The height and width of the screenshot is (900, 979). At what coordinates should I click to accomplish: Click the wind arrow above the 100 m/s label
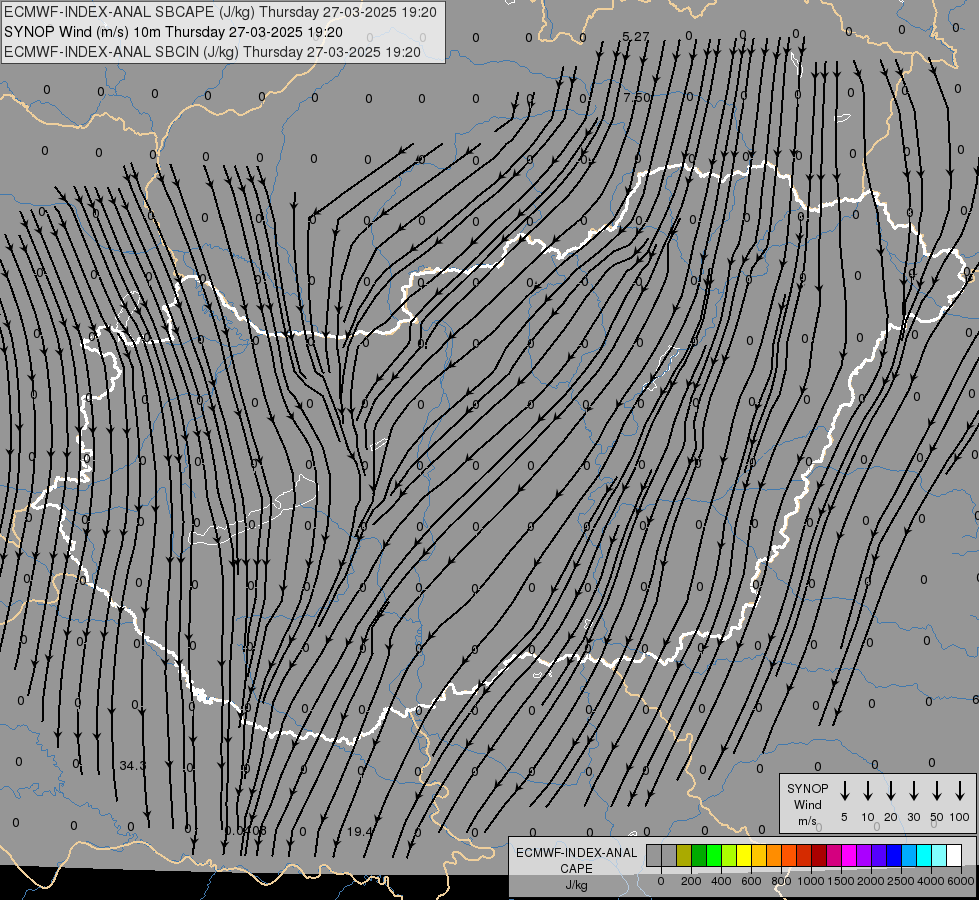(x=960, y=791)
